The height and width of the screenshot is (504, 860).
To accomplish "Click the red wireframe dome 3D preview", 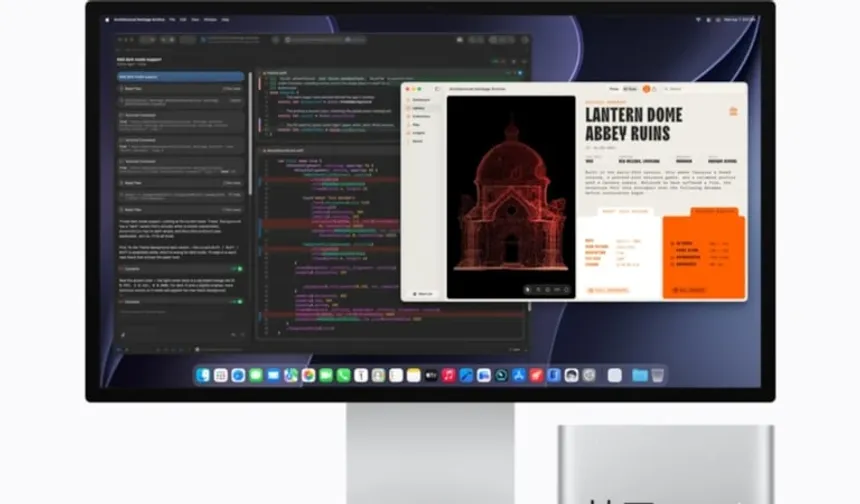I will tap(511, 197).
